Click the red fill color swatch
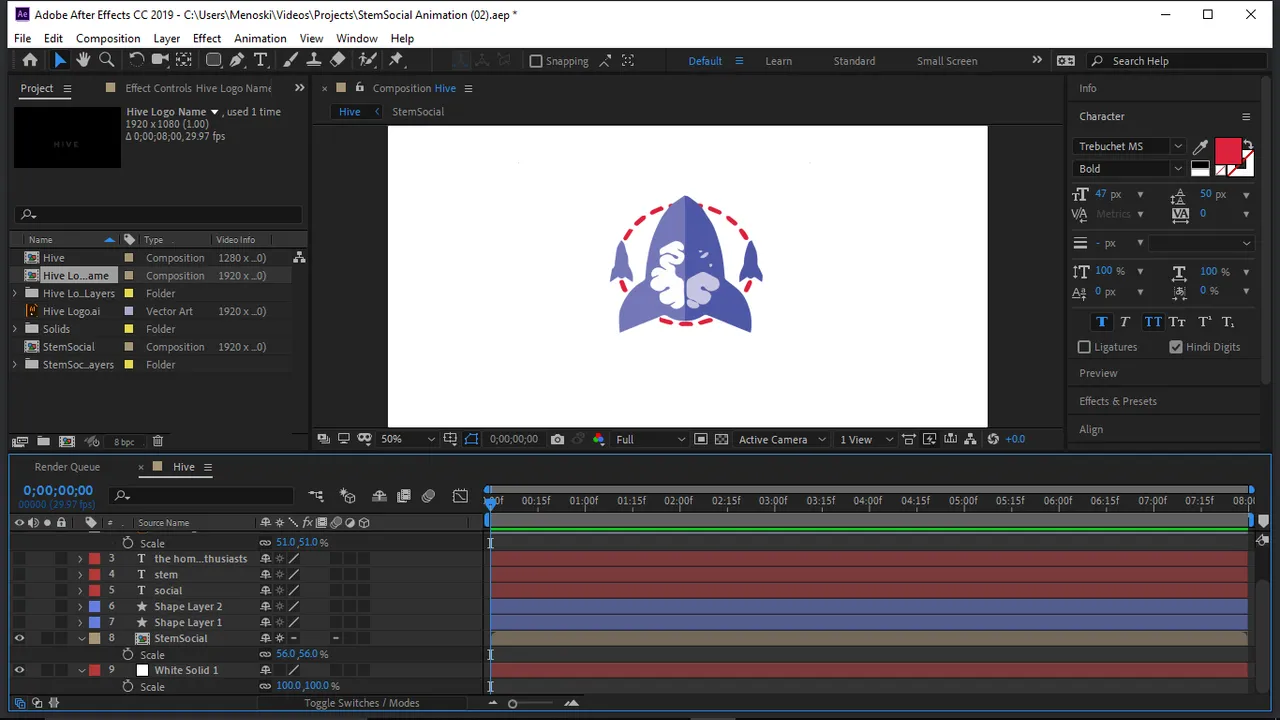Screen dimensions: 1280x720 click(1227, 151)
